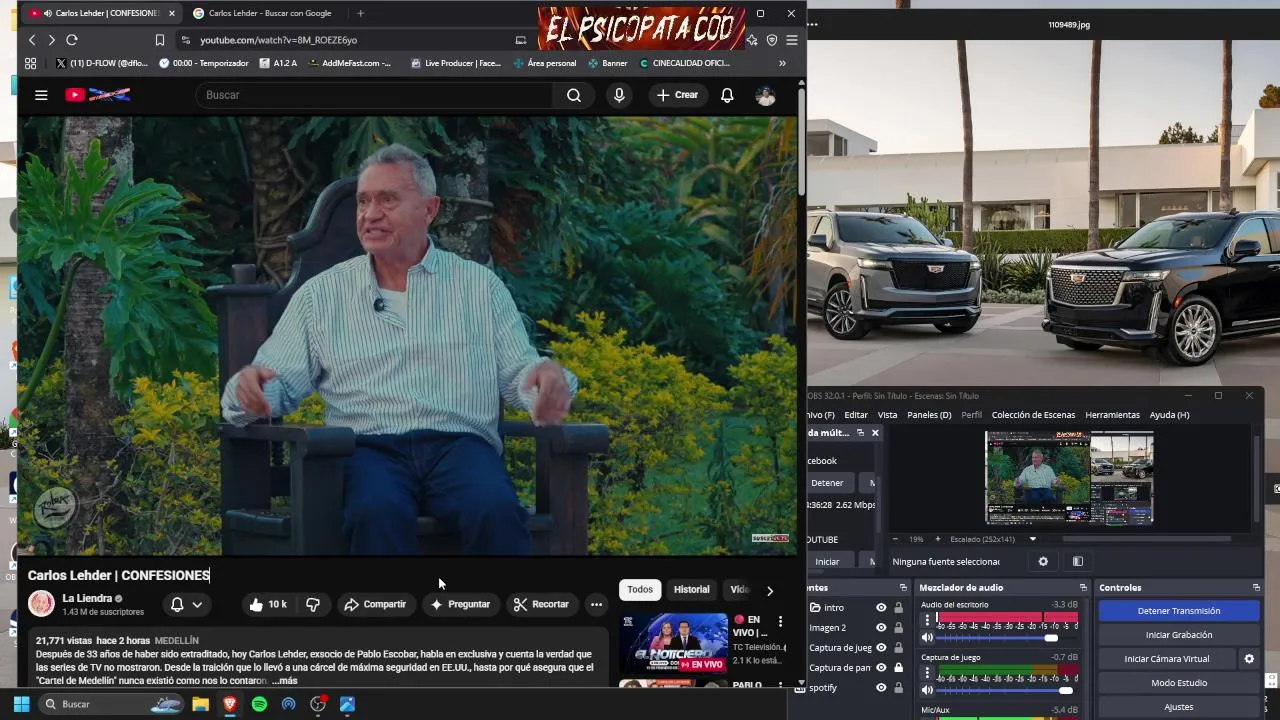Open La Liendra channel avatar
The height and width of the screenshot is (720, 1280).
41,604
